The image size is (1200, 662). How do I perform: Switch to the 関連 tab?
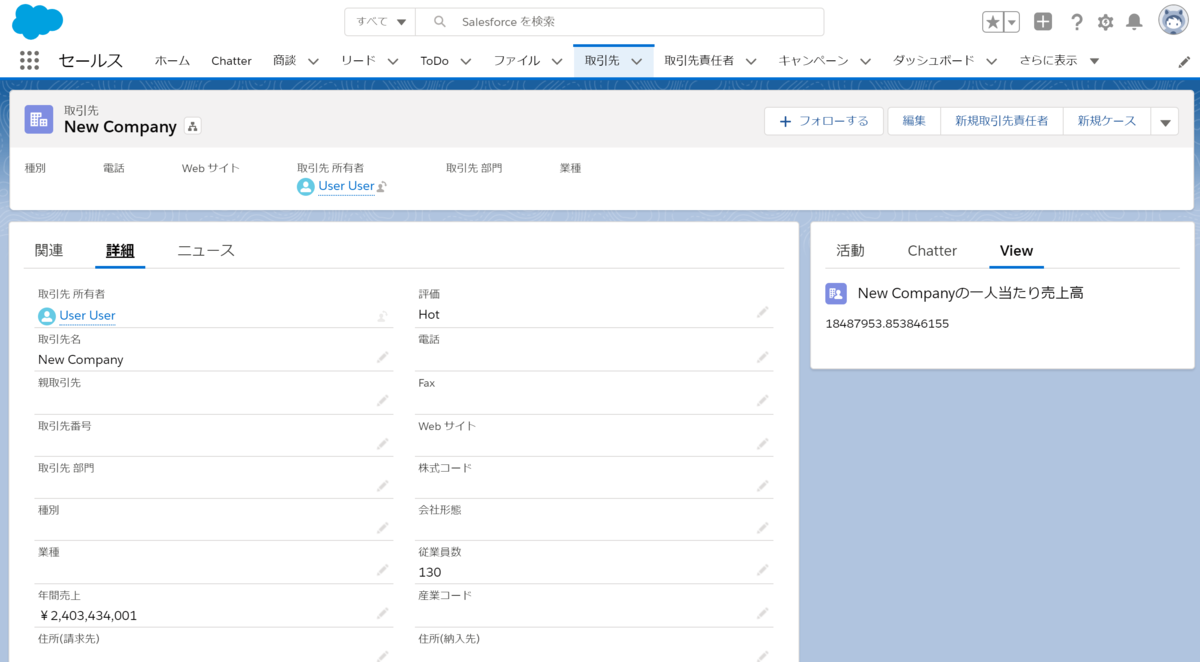pyautogui.click(x=49, y=251)
